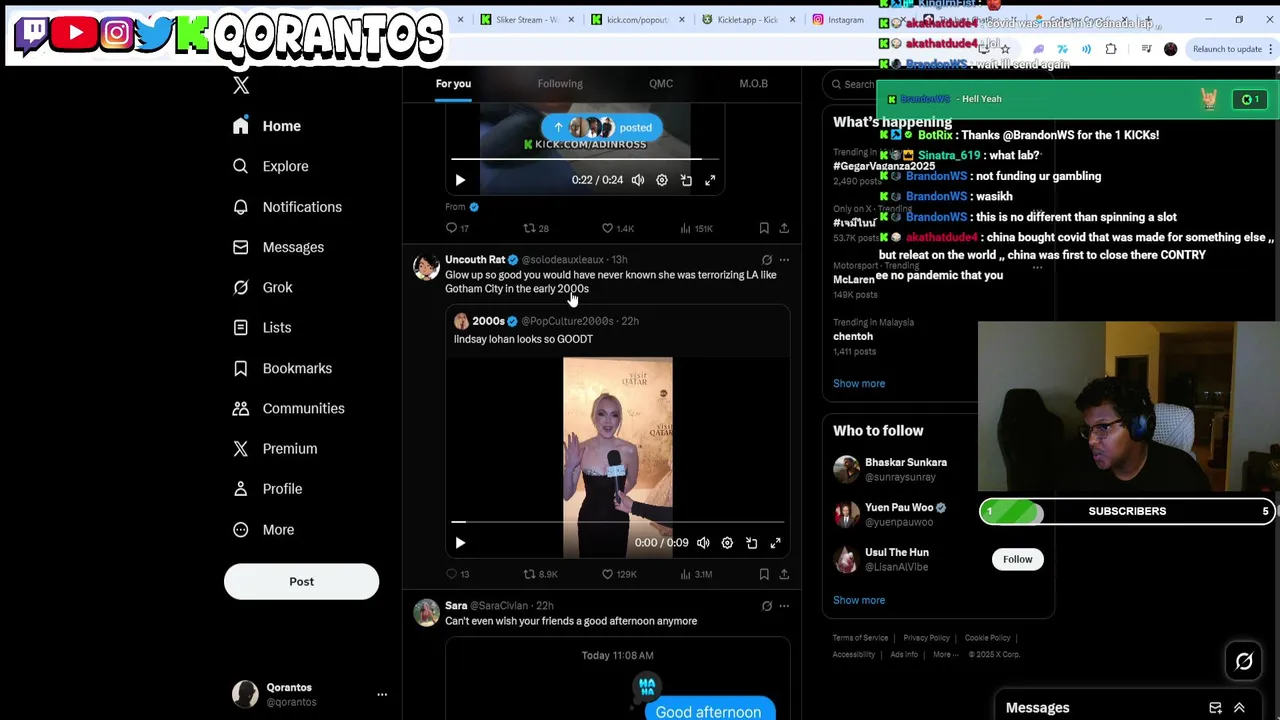Share the Uncouth Rat post
Screen dimensions: 1280x720
click(x=784, y=574)
